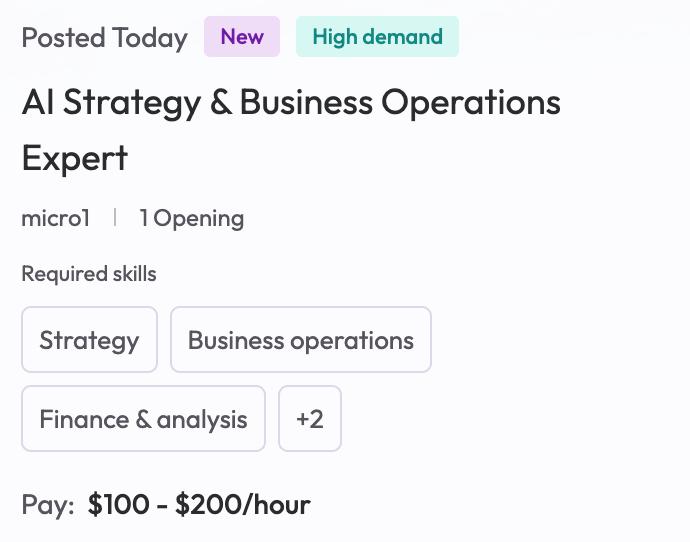Select the Business operations skill chip
The image size is (690, 542).
click(301, 340)
